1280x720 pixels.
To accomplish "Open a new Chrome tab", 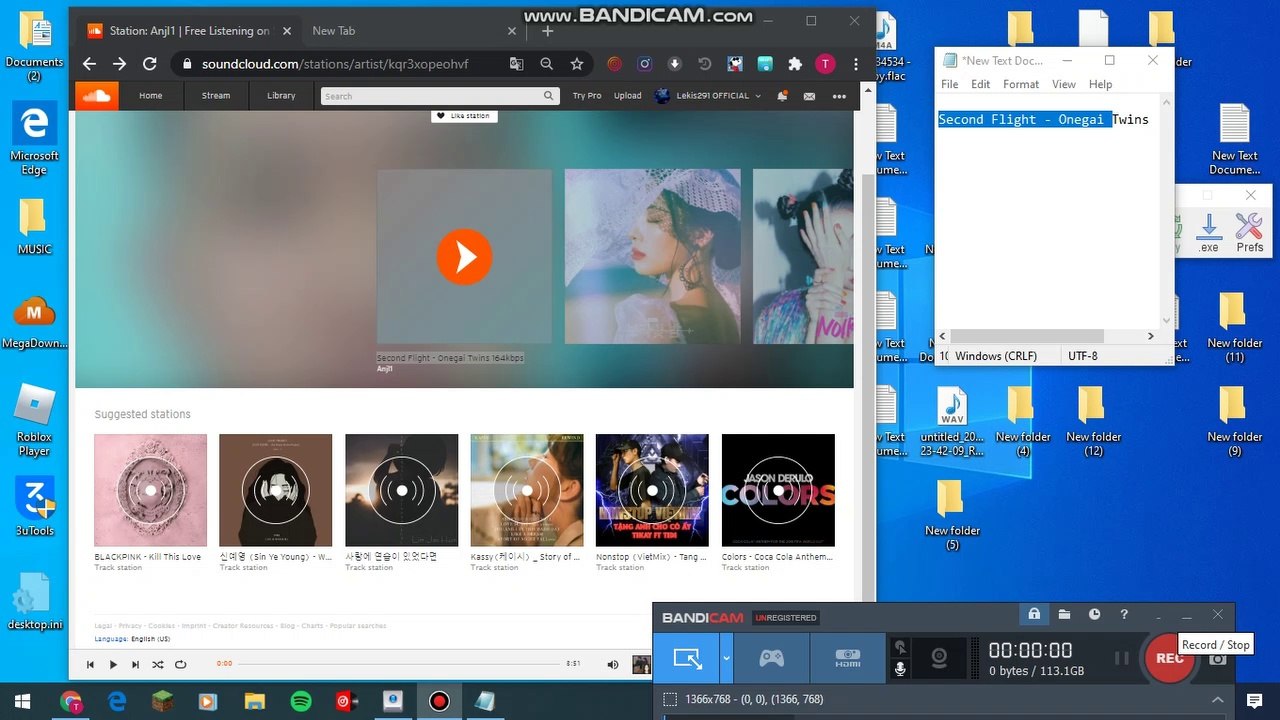I will [x=547, y=31].
